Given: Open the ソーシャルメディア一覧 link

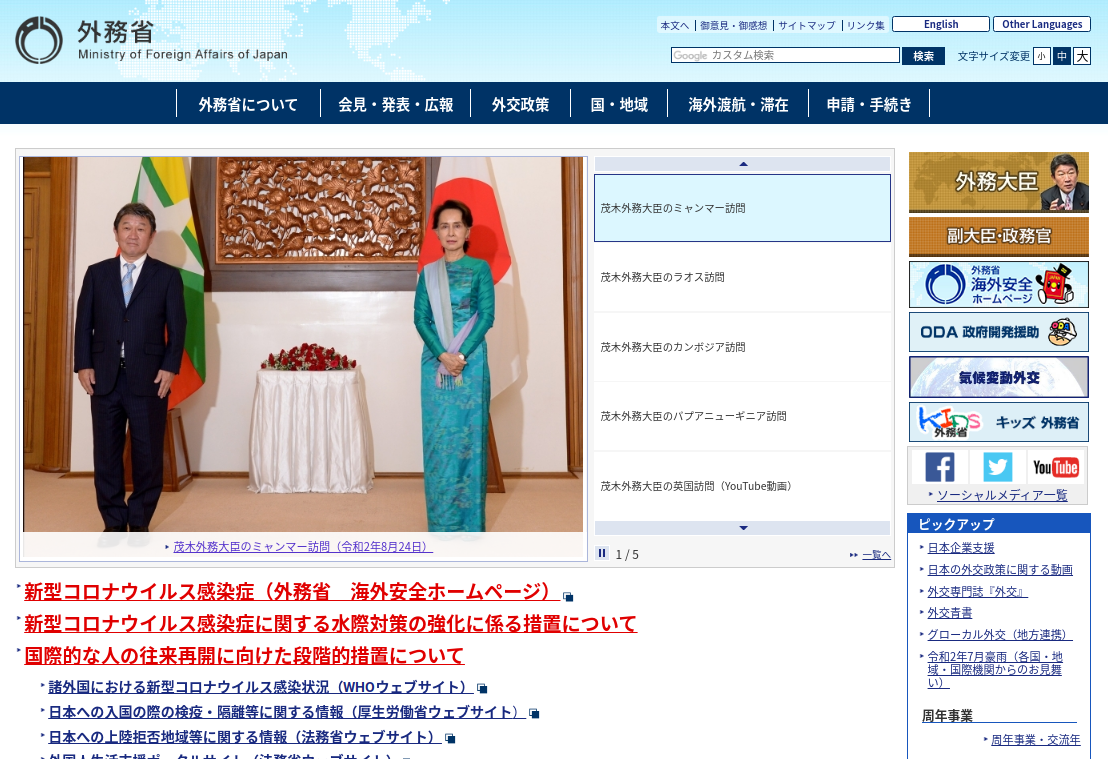Looking at the screenshot, I should tap(1002, 495).
